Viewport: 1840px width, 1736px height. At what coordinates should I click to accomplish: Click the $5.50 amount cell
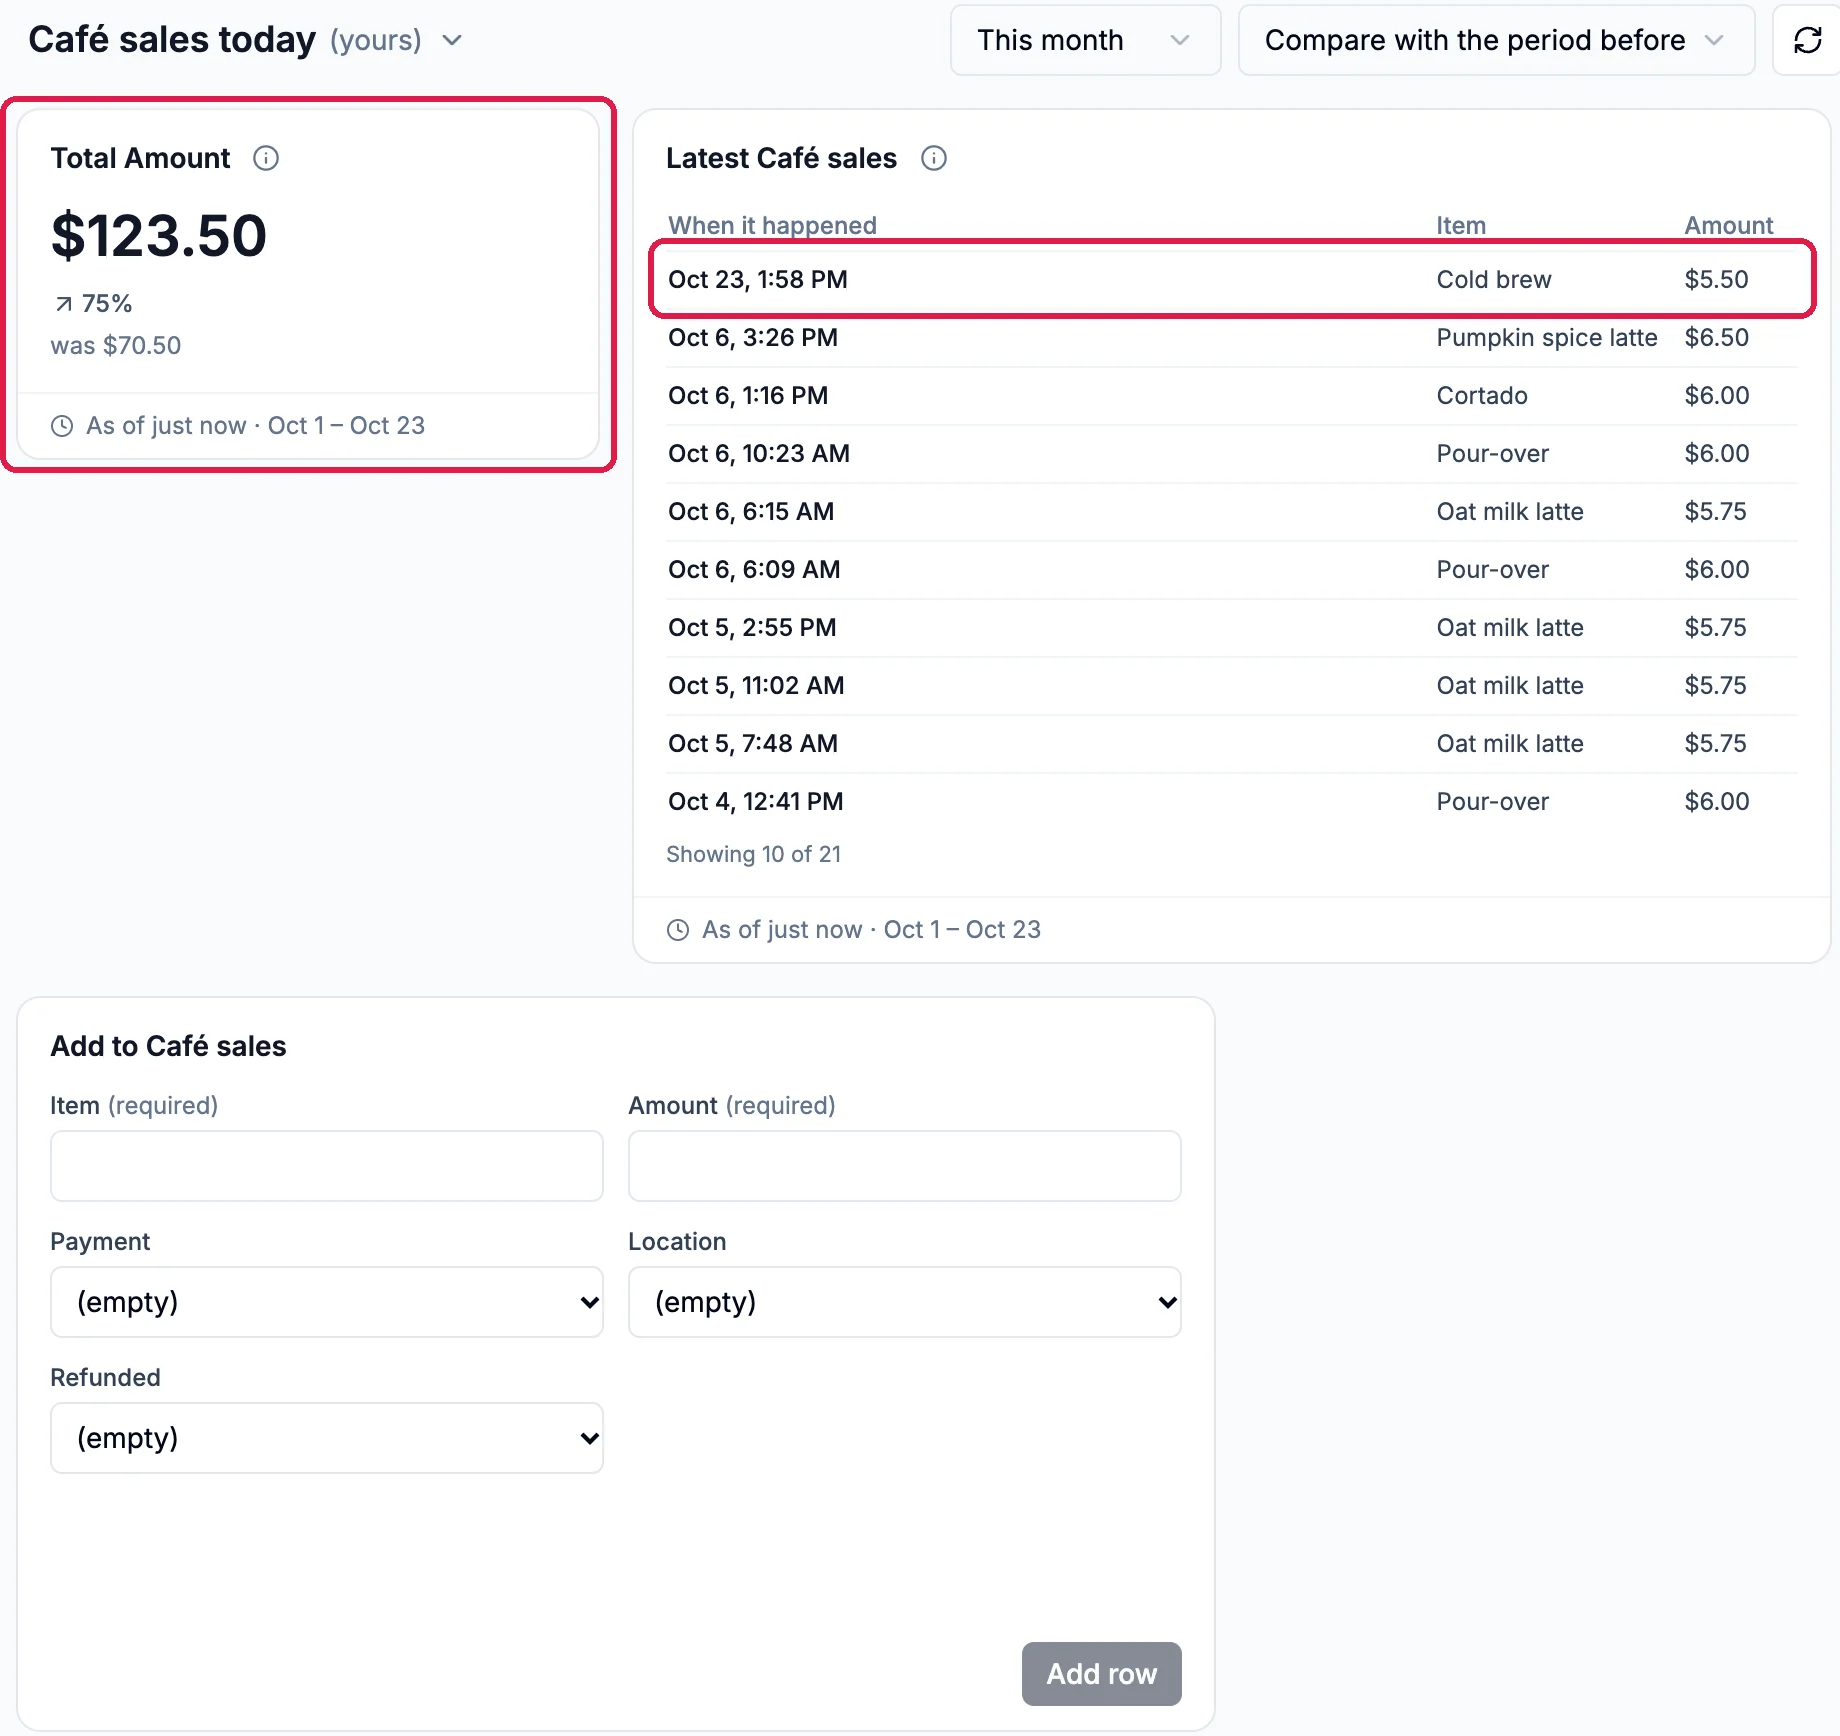click(x=1717, y=280)
